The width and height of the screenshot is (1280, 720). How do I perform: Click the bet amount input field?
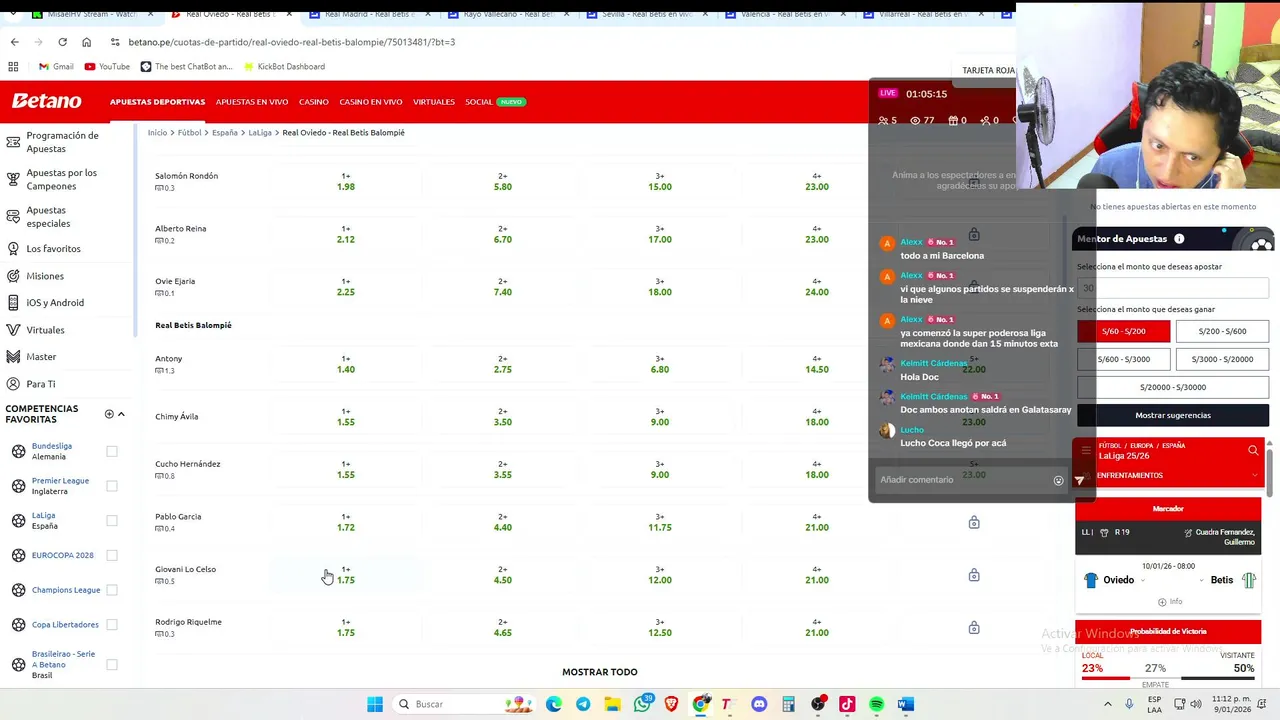tap(1173, 288)
